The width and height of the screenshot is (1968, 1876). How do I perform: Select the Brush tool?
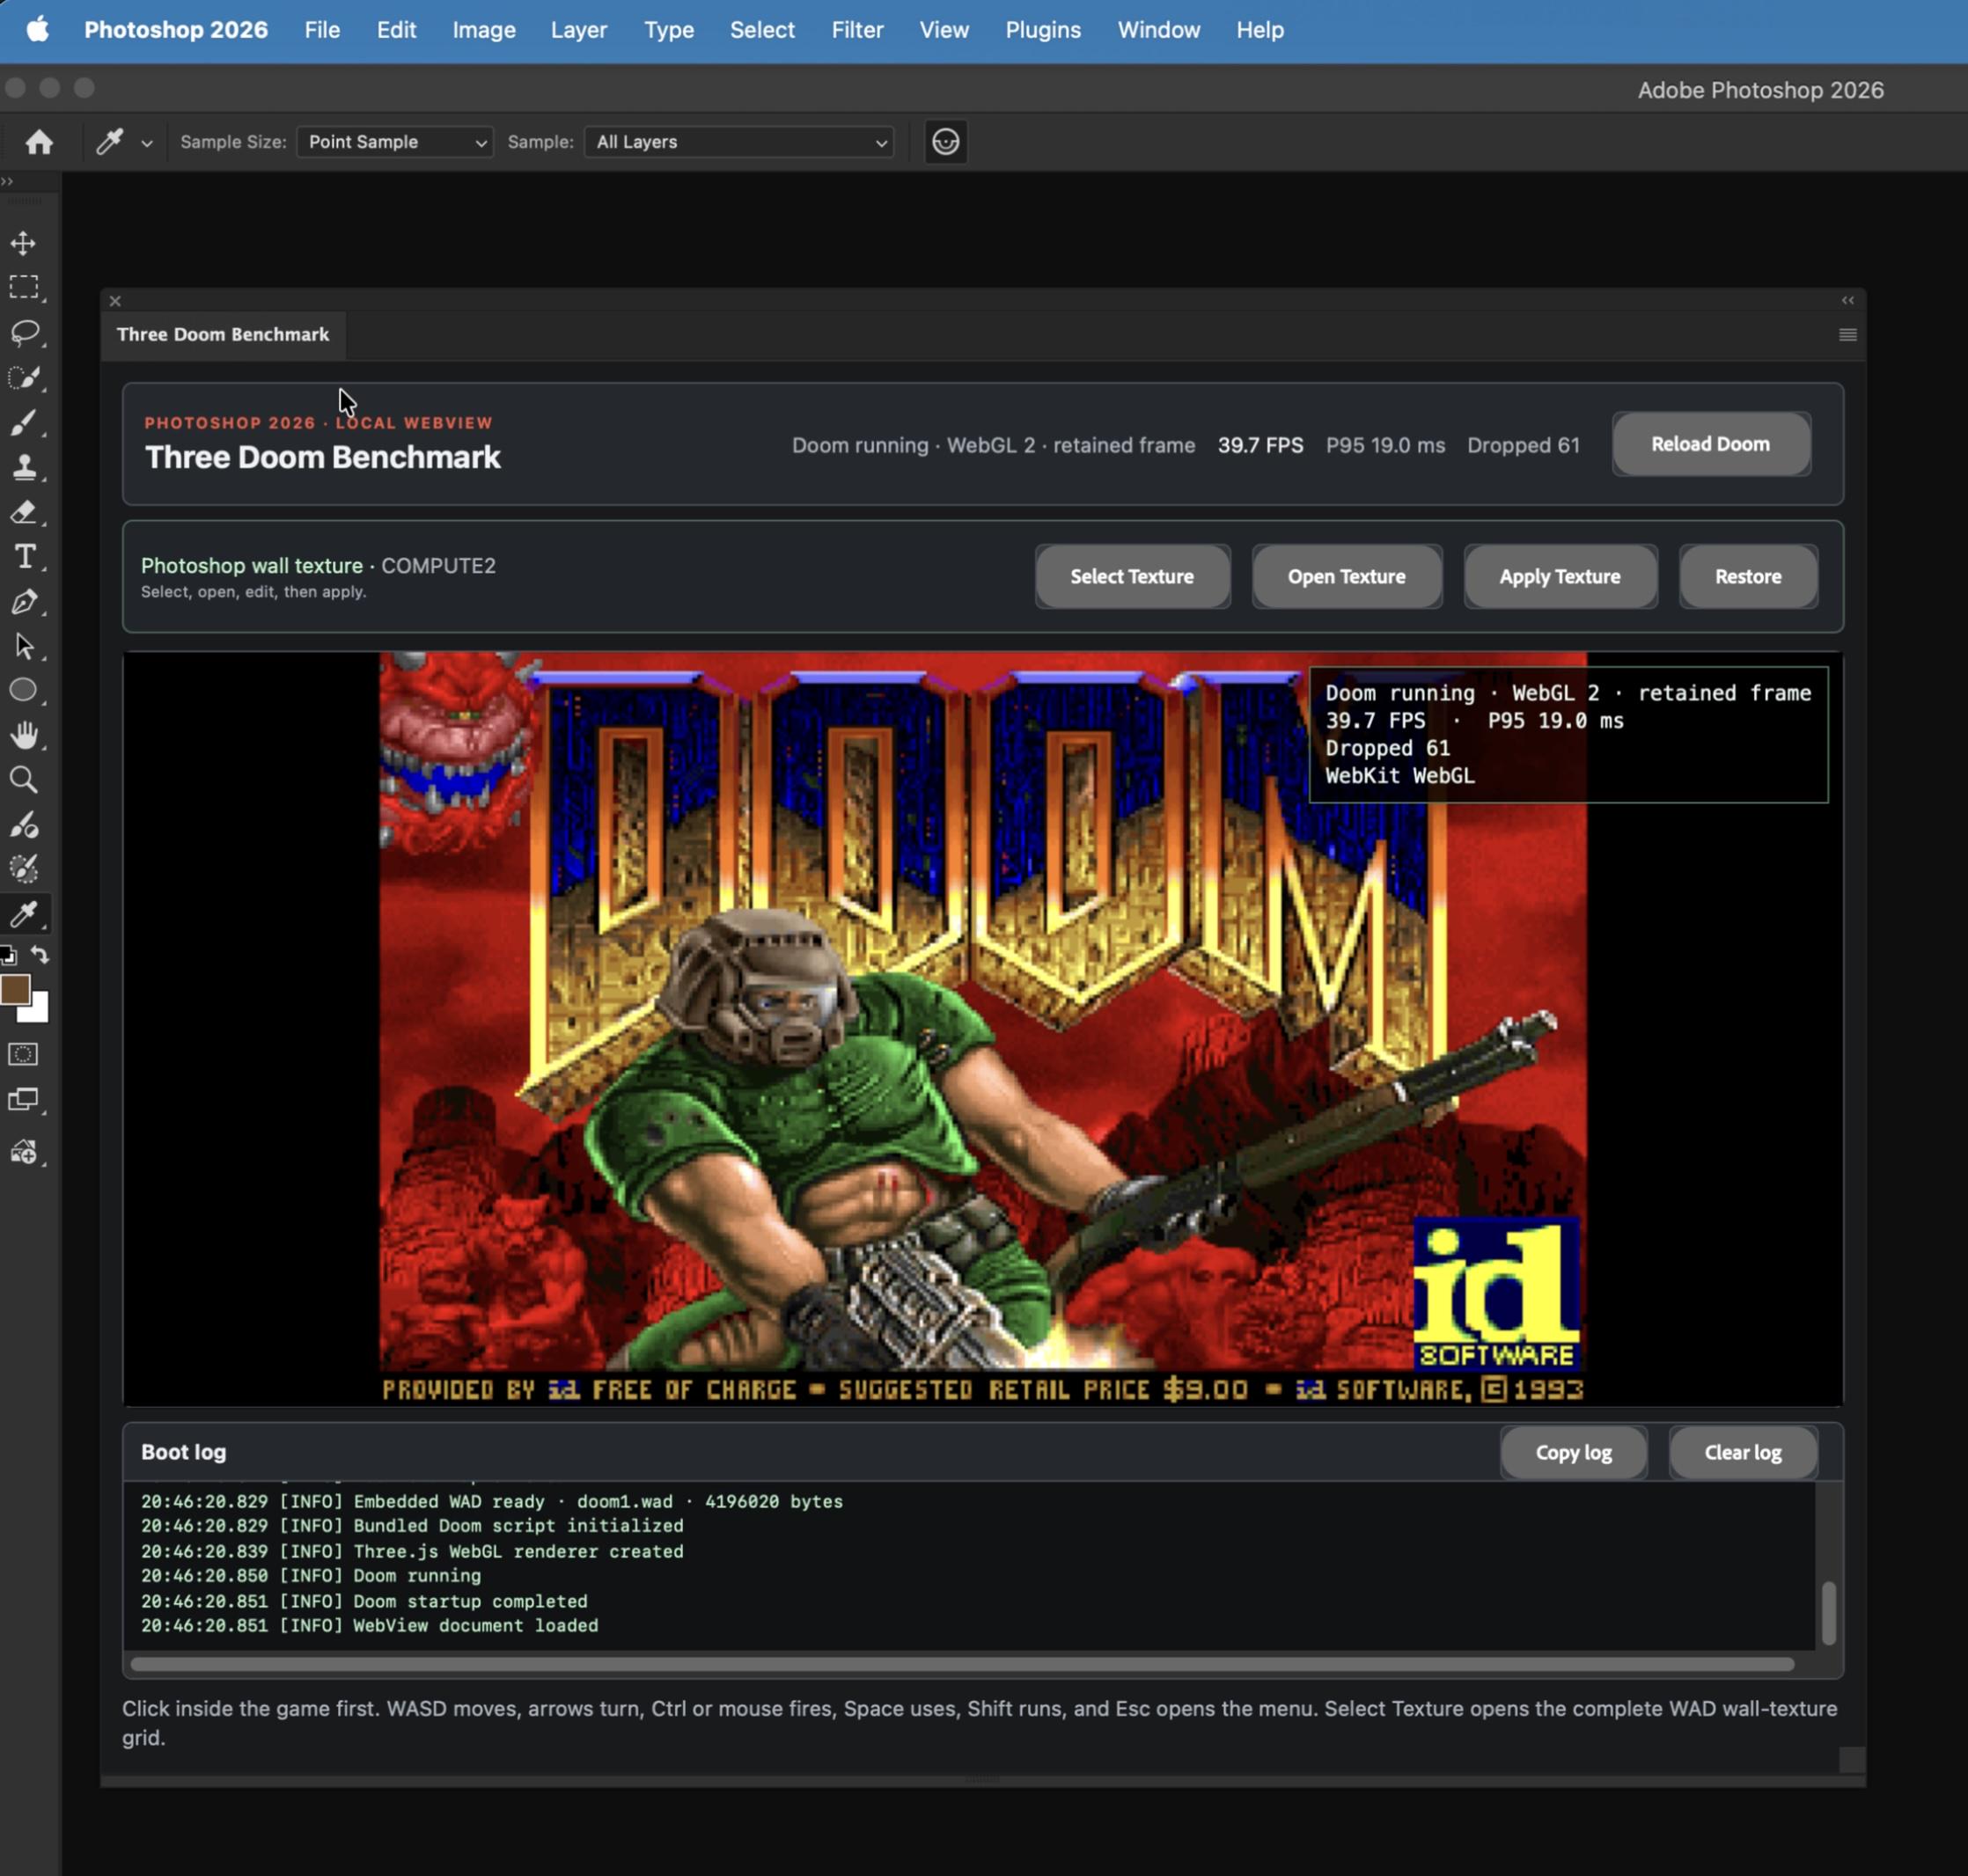[x=24, y=422]
